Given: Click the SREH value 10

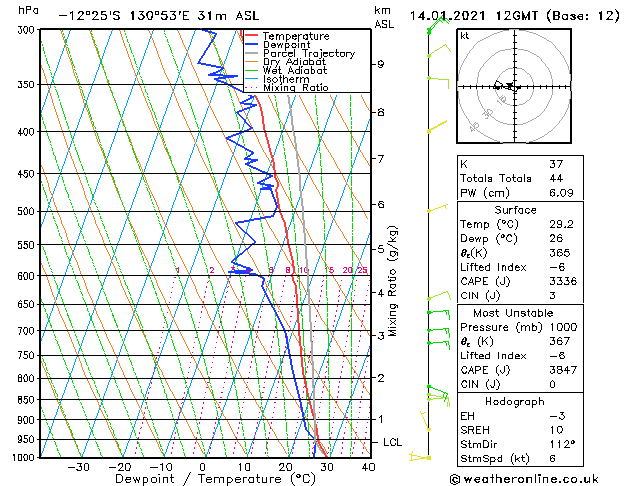Looking at the screenshot, I should coord(556,430).
